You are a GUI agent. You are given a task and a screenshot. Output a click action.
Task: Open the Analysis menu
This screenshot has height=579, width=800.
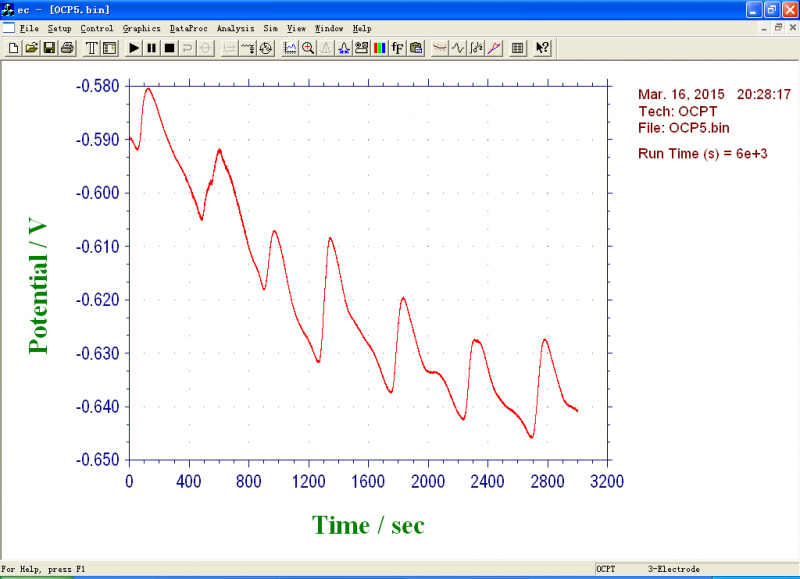[x=235, y=29]
